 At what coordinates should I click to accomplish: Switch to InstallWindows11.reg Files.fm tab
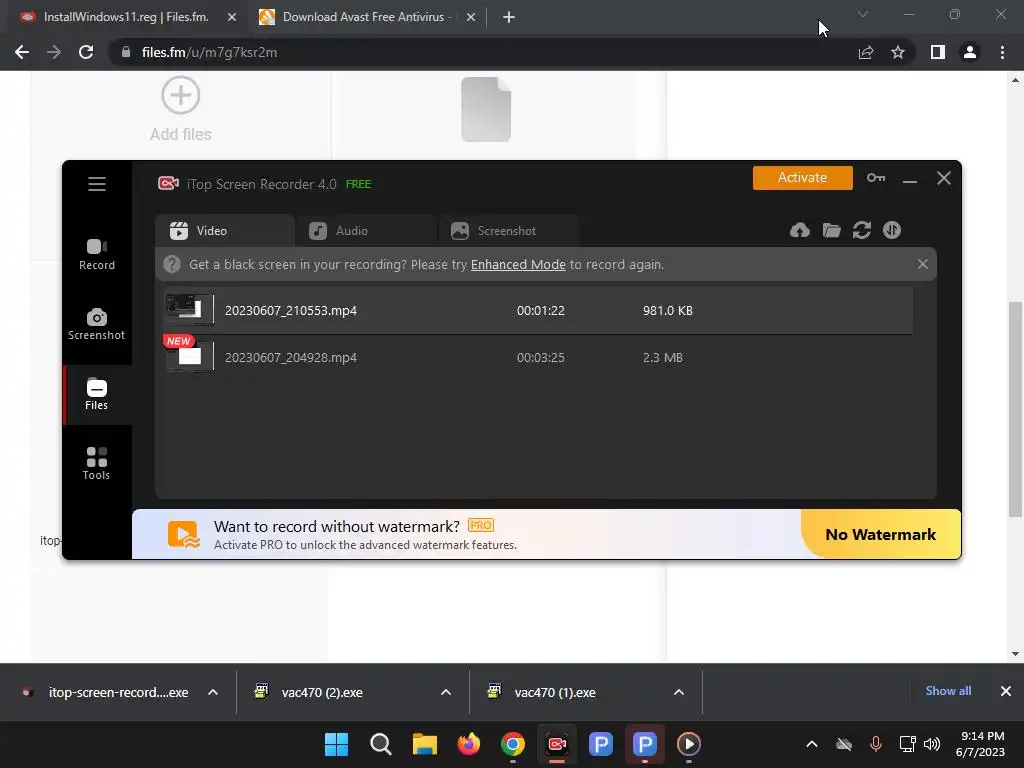tap(126, 18)
